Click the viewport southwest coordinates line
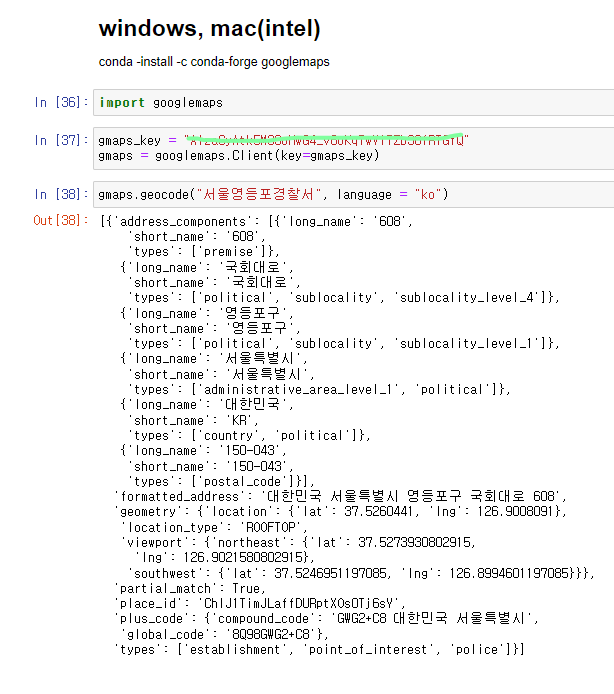 pyautogui.click(x=361, y=574)
